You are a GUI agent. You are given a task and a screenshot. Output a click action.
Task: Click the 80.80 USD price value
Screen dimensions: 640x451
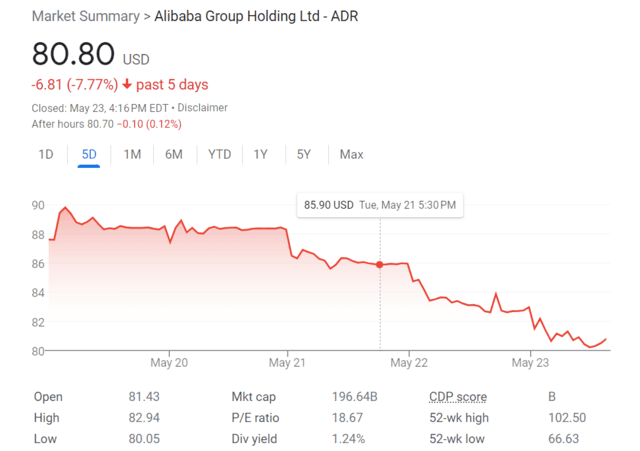pos(91,54)
